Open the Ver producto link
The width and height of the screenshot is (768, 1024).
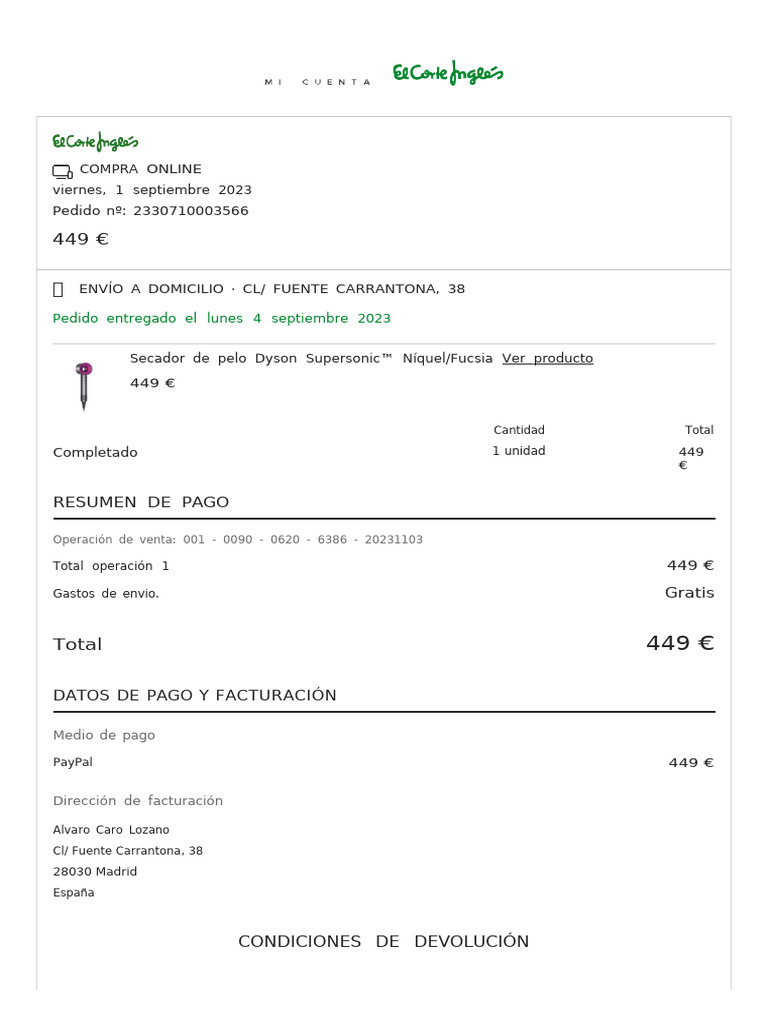point(547,358)
